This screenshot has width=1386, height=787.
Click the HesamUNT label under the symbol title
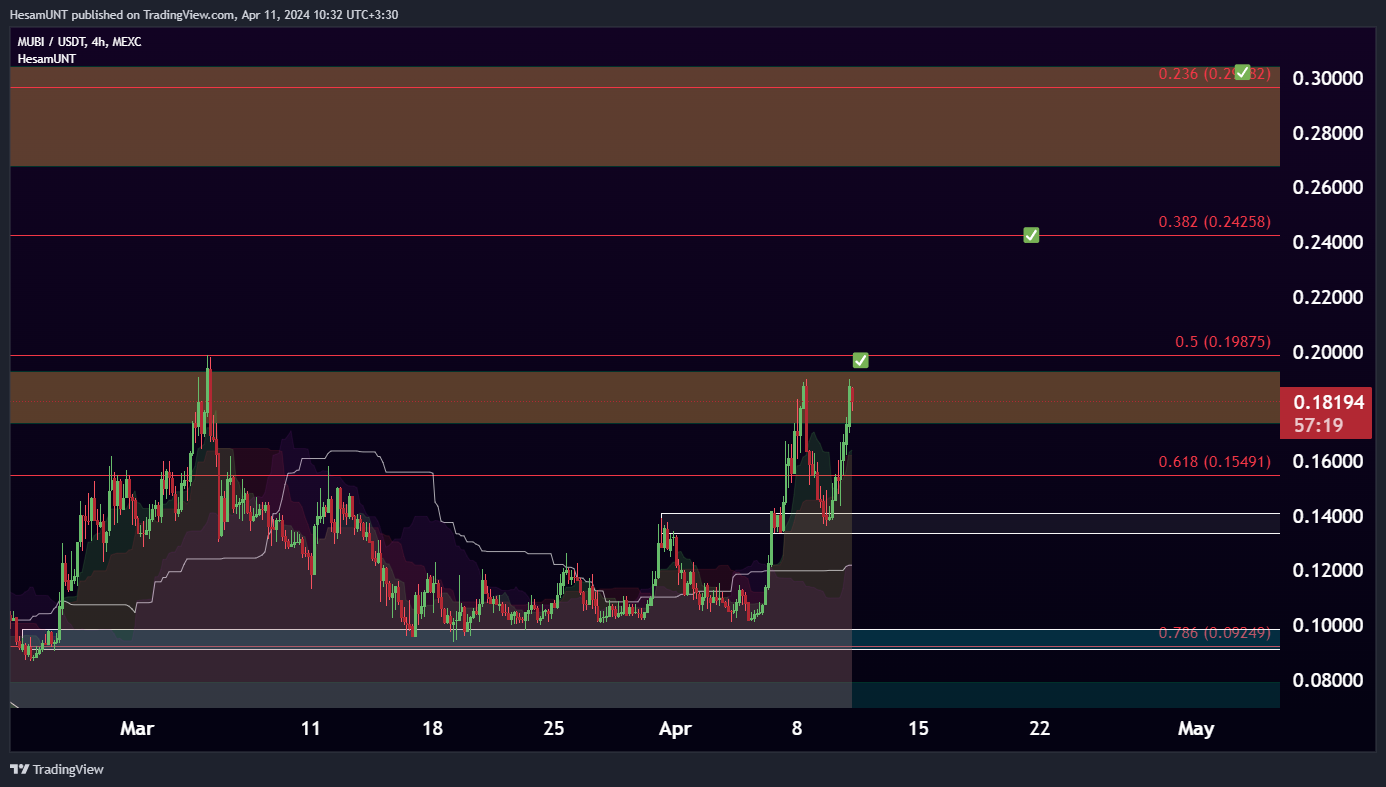tap(46, 59)
